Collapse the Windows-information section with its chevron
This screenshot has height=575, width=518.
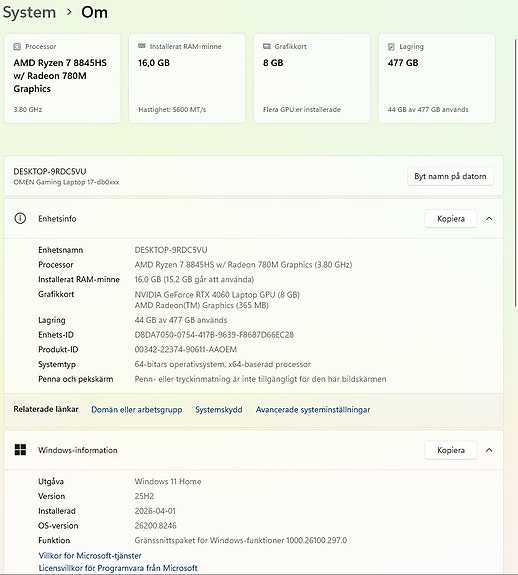tap(489, 450)
